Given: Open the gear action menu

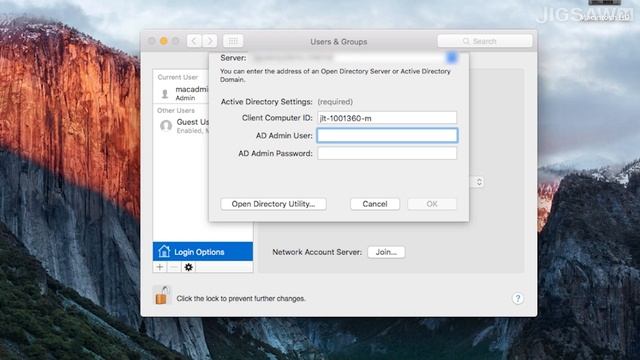Looking at the screenshot, I should point(189,267).
